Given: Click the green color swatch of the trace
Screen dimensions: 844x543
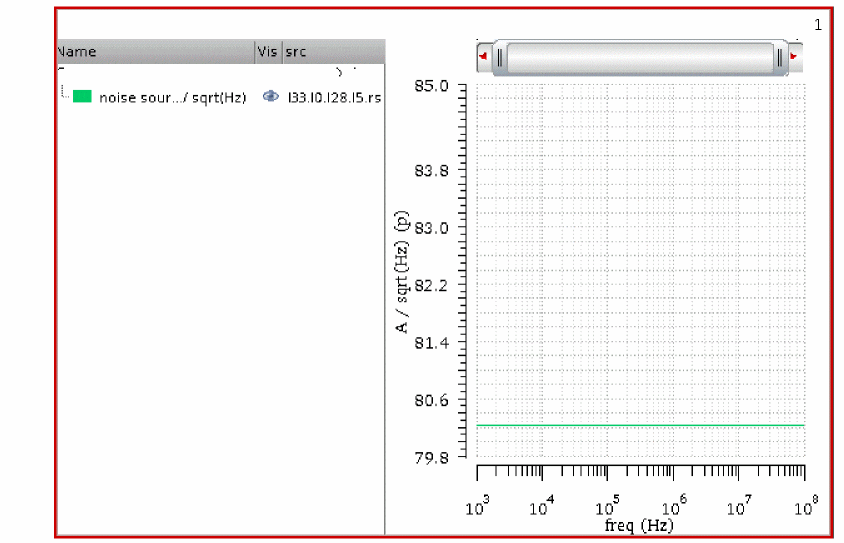Looking at the screenshot, I should coord(82,96).
